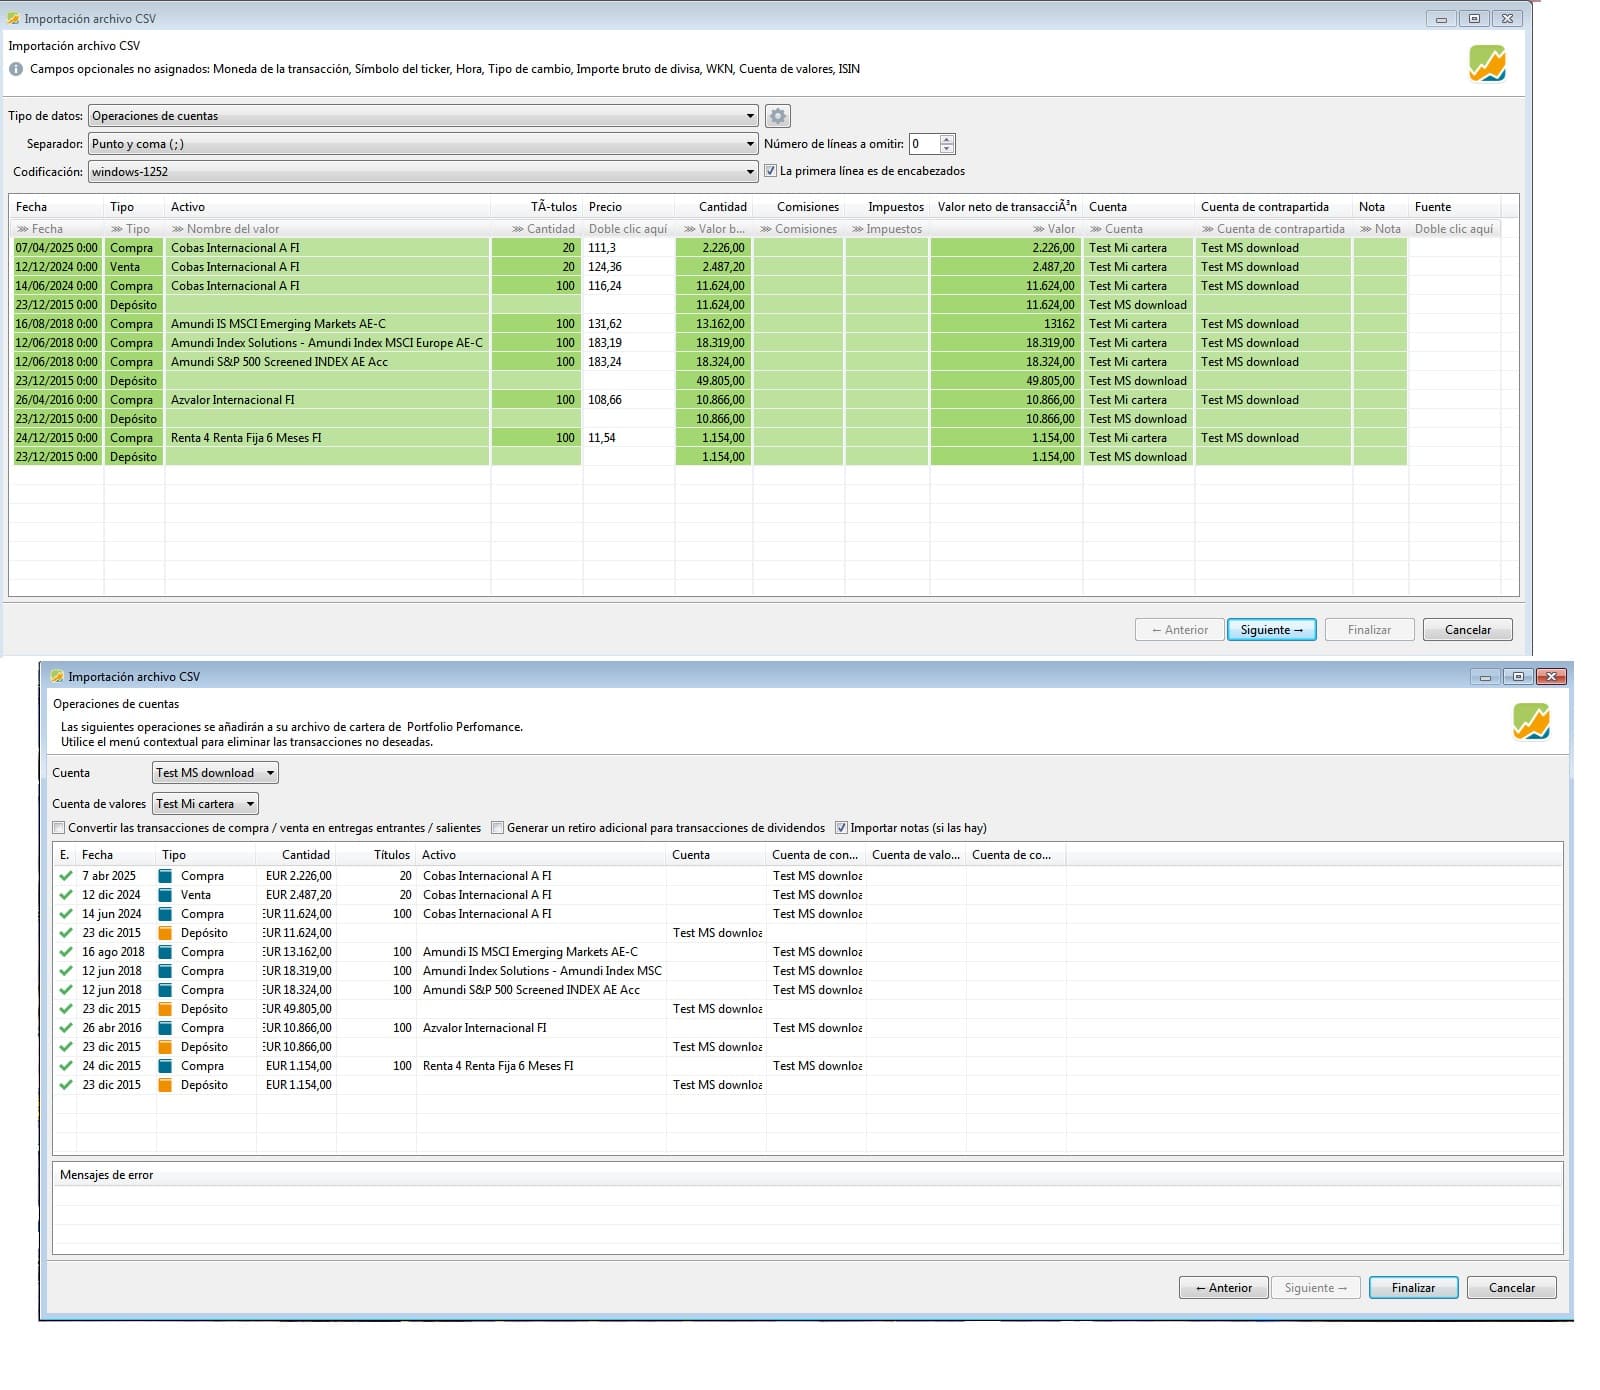The image size is (1600, 1390).
Task: Click the Nombre del valor mapping cell
Action: 327,229
